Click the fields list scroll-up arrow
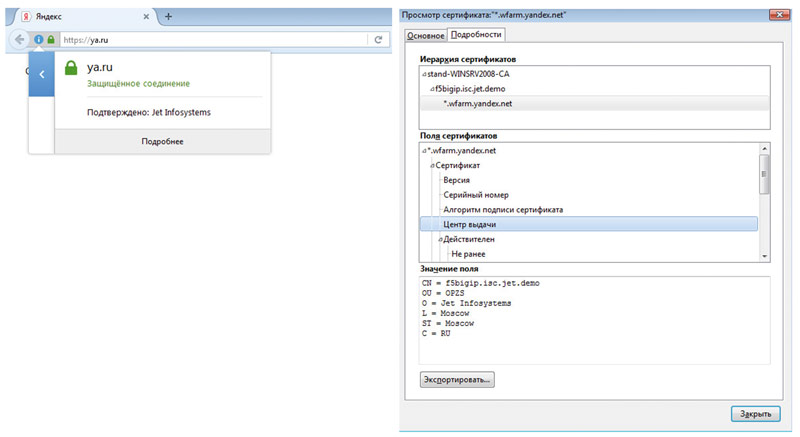The width and height of the screenshot is (800, 437). 764,149
